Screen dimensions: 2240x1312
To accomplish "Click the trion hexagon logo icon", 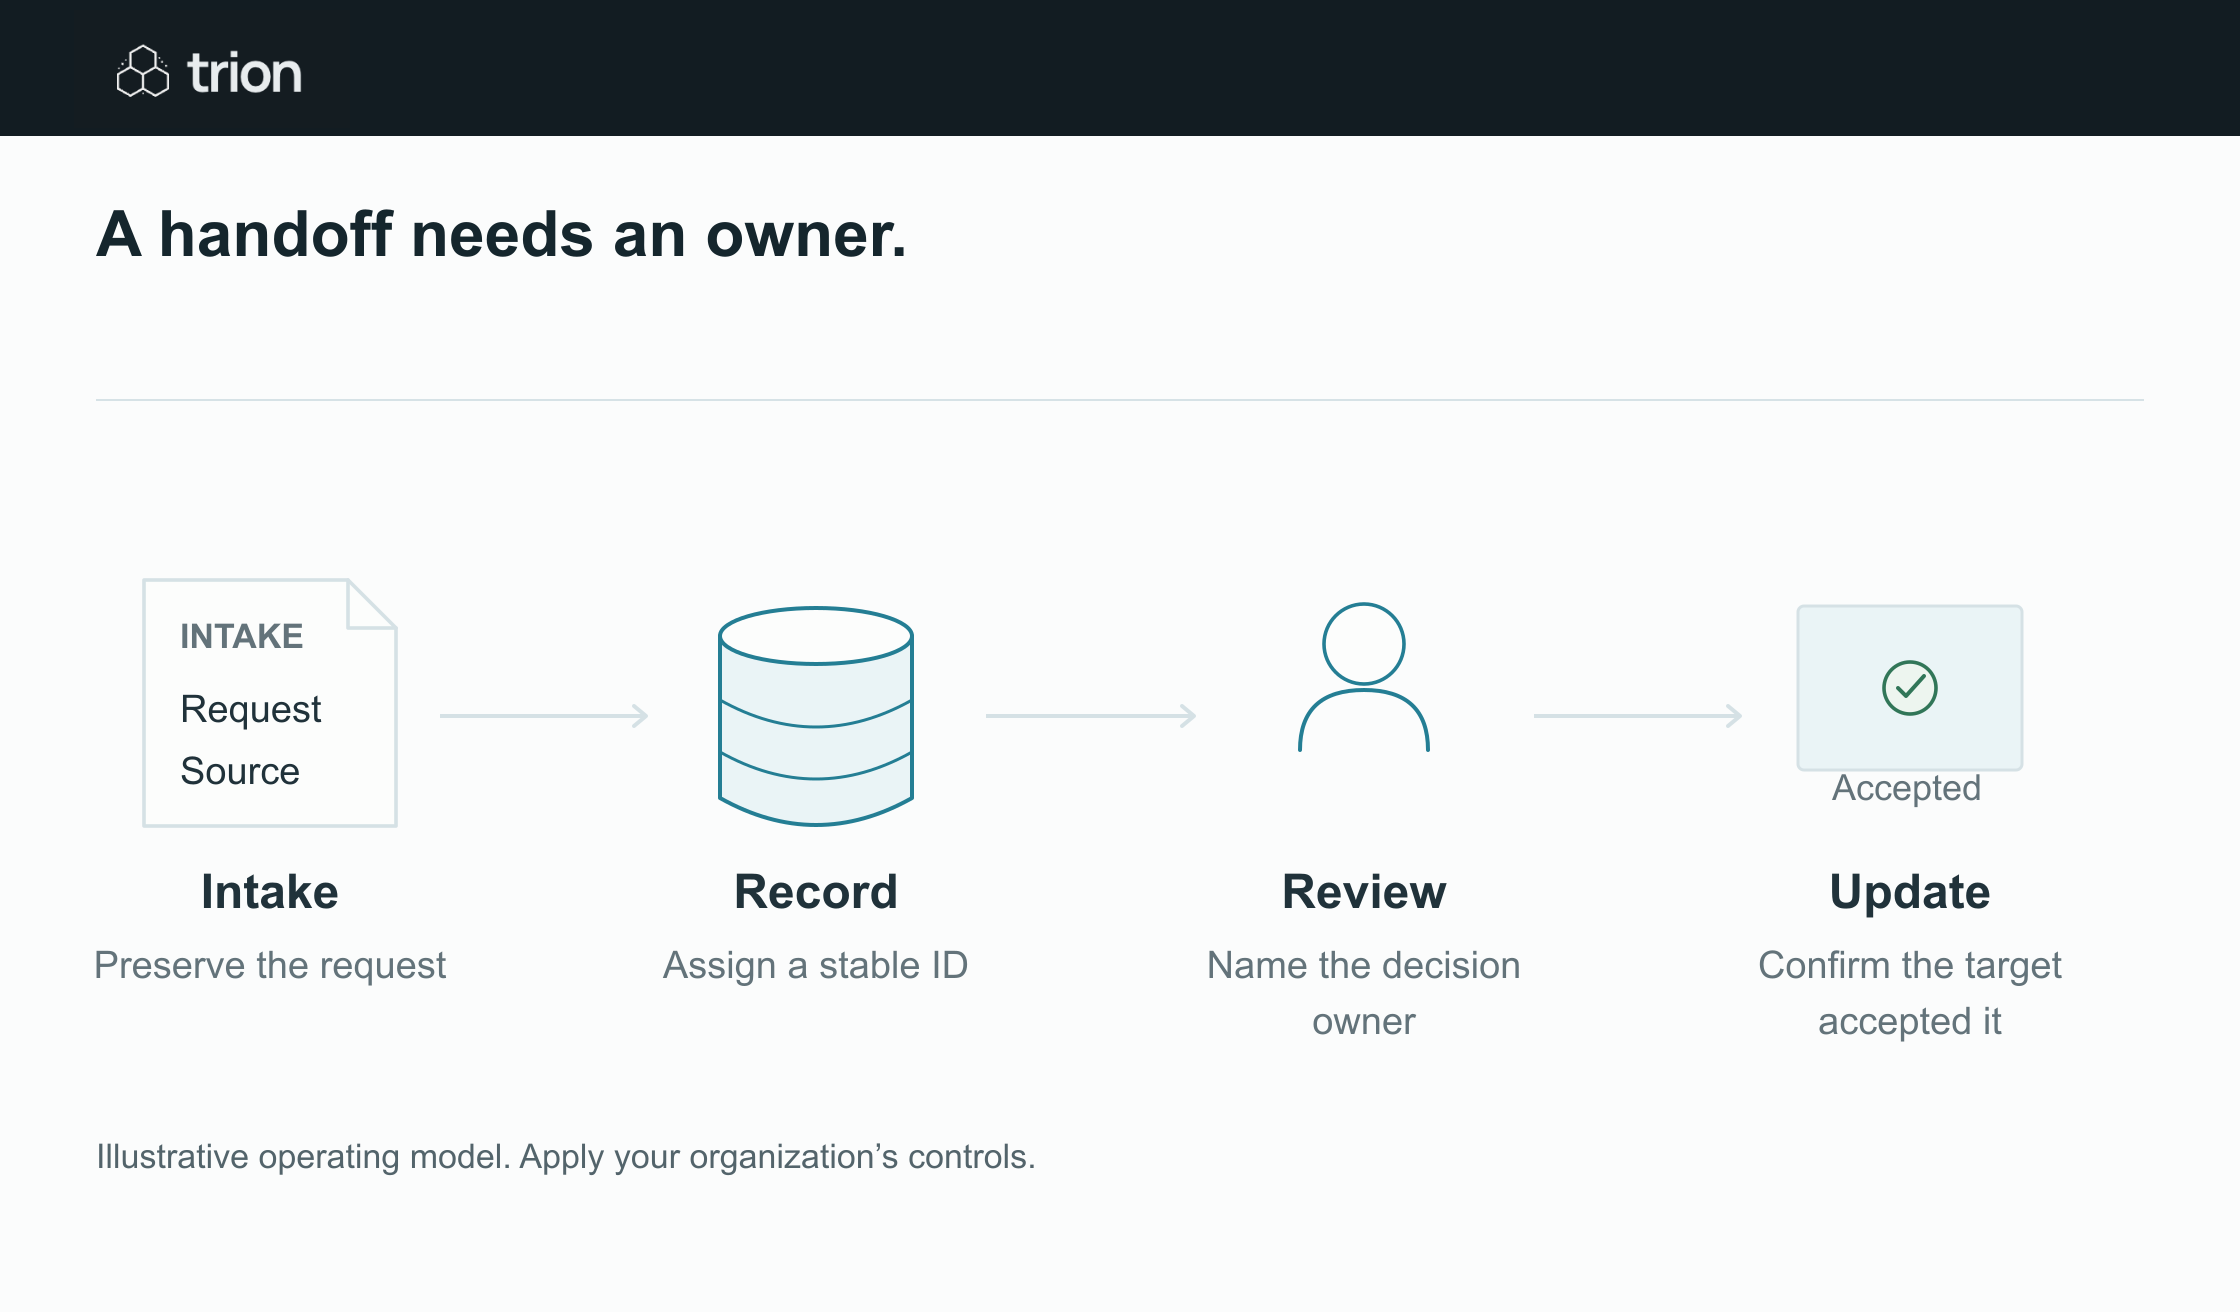I will coord(143,71).
